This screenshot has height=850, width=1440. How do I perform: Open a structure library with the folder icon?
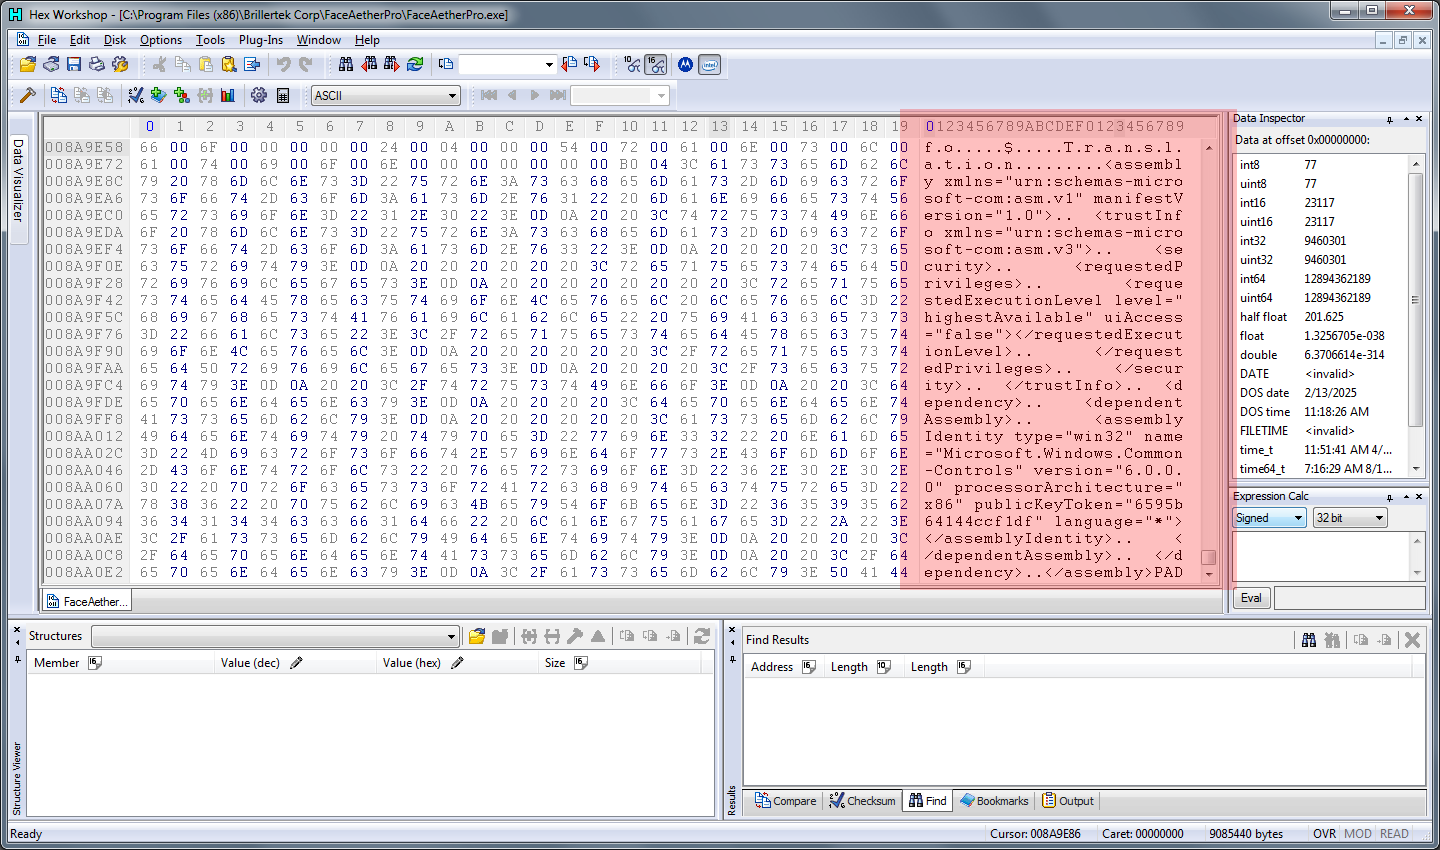(478, 634)
